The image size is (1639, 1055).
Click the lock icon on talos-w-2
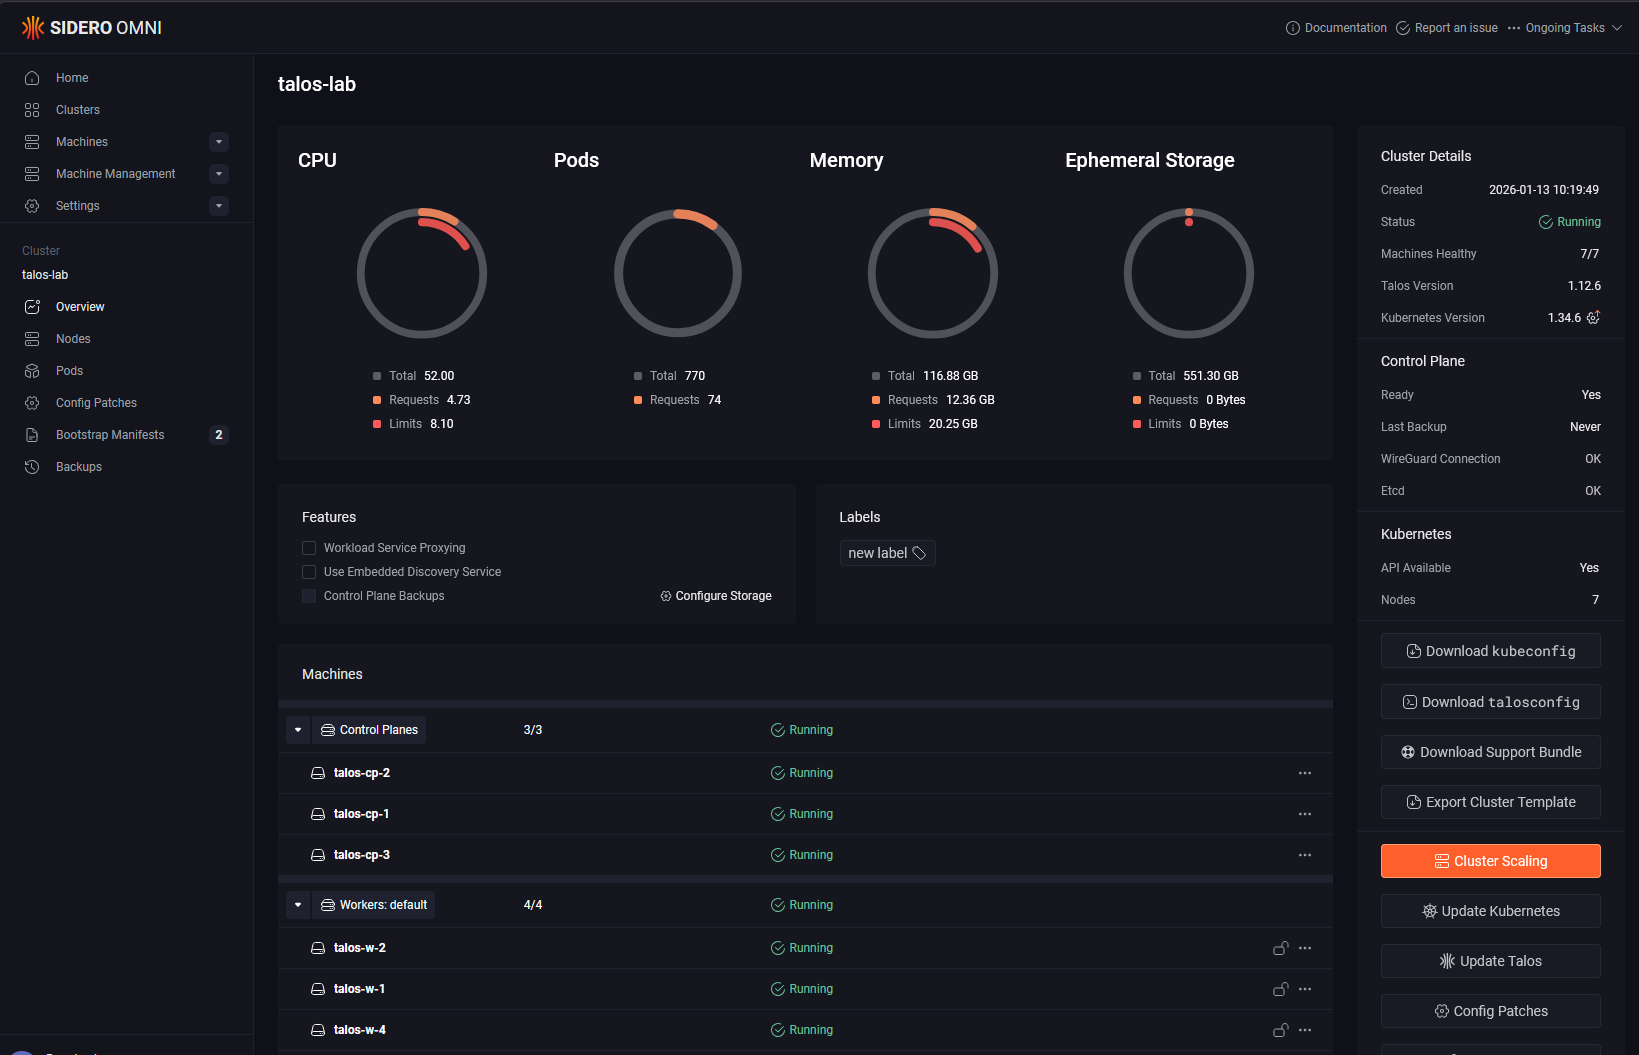[1280, 948]
